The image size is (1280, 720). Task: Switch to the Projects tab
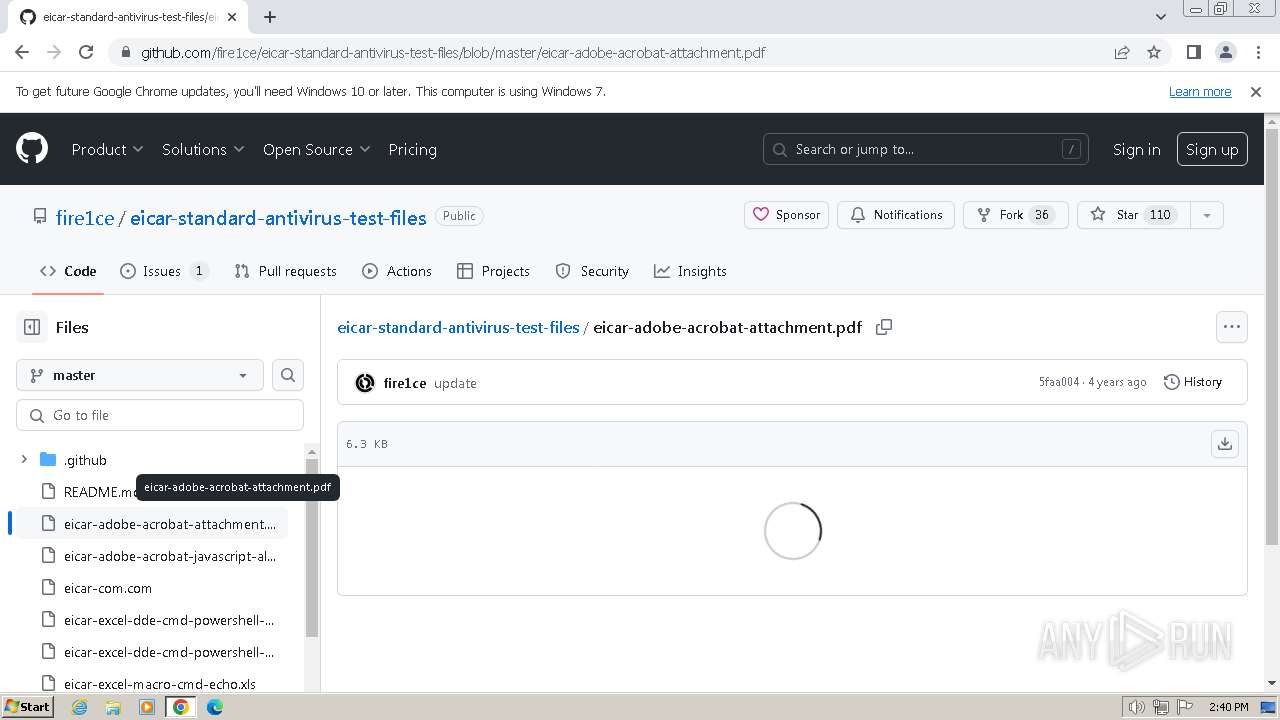tap(493, 271)
